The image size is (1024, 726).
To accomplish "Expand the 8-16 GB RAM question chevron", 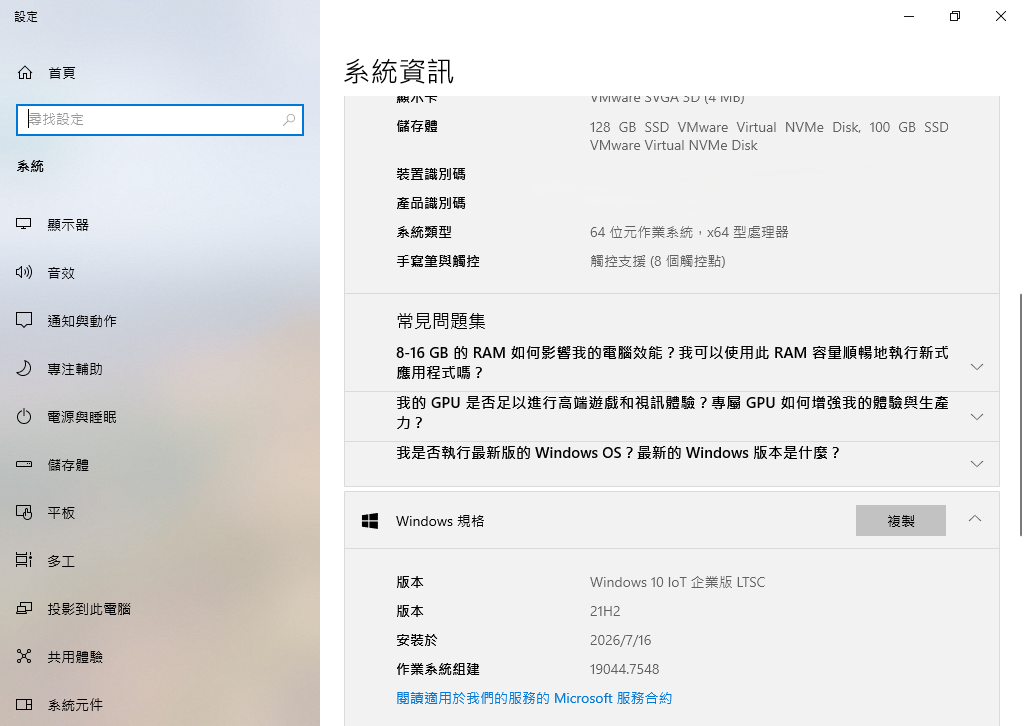I will point(977,367).
